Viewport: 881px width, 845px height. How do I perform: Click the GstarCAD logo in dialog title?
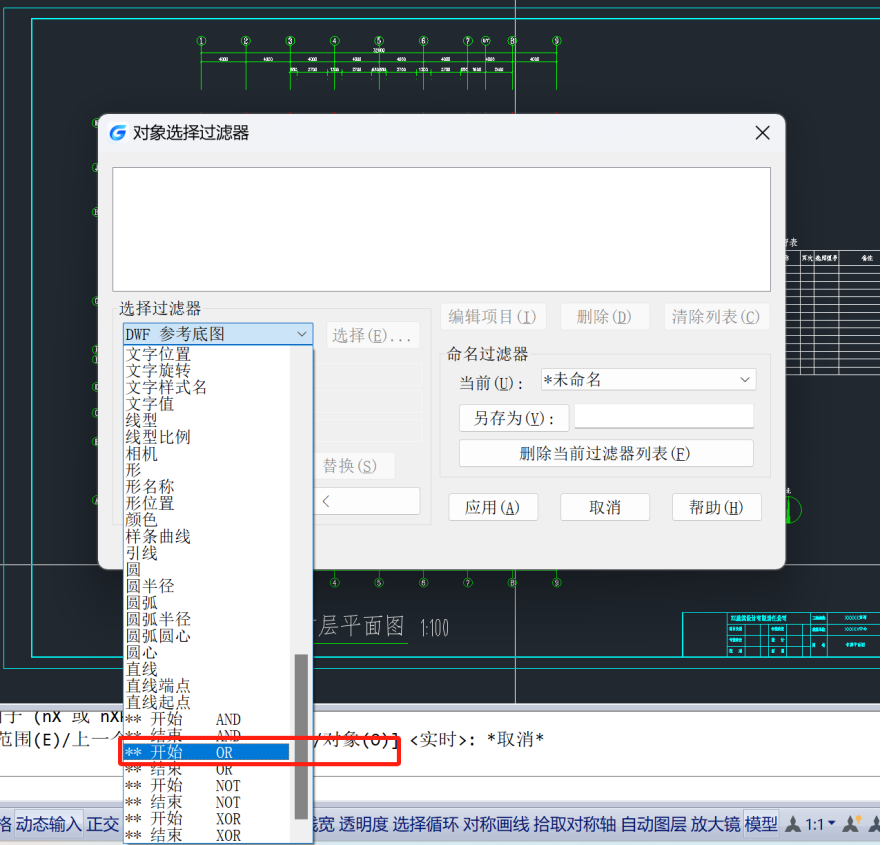pyautogui.click(x=118, y=133)
